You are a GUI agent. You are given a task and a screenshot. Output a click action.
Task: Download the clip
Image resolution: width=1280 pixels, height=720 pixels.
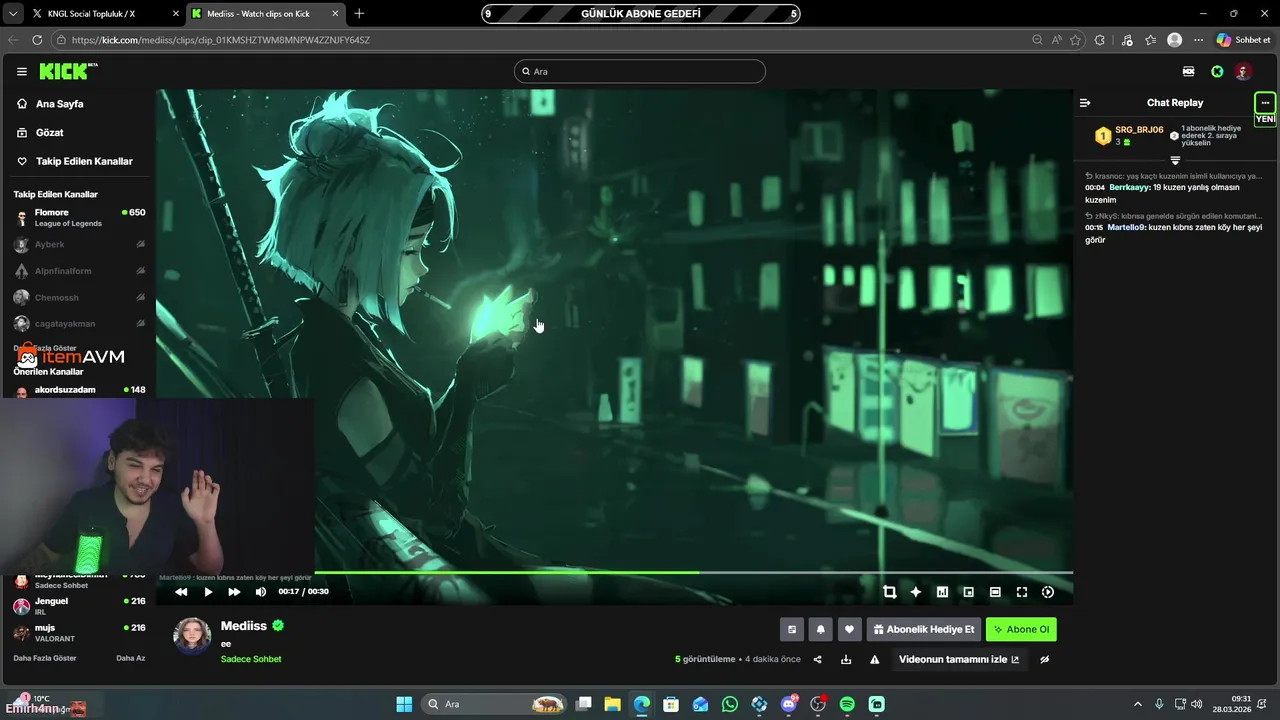pyautogui.click(x=846, y=660)
